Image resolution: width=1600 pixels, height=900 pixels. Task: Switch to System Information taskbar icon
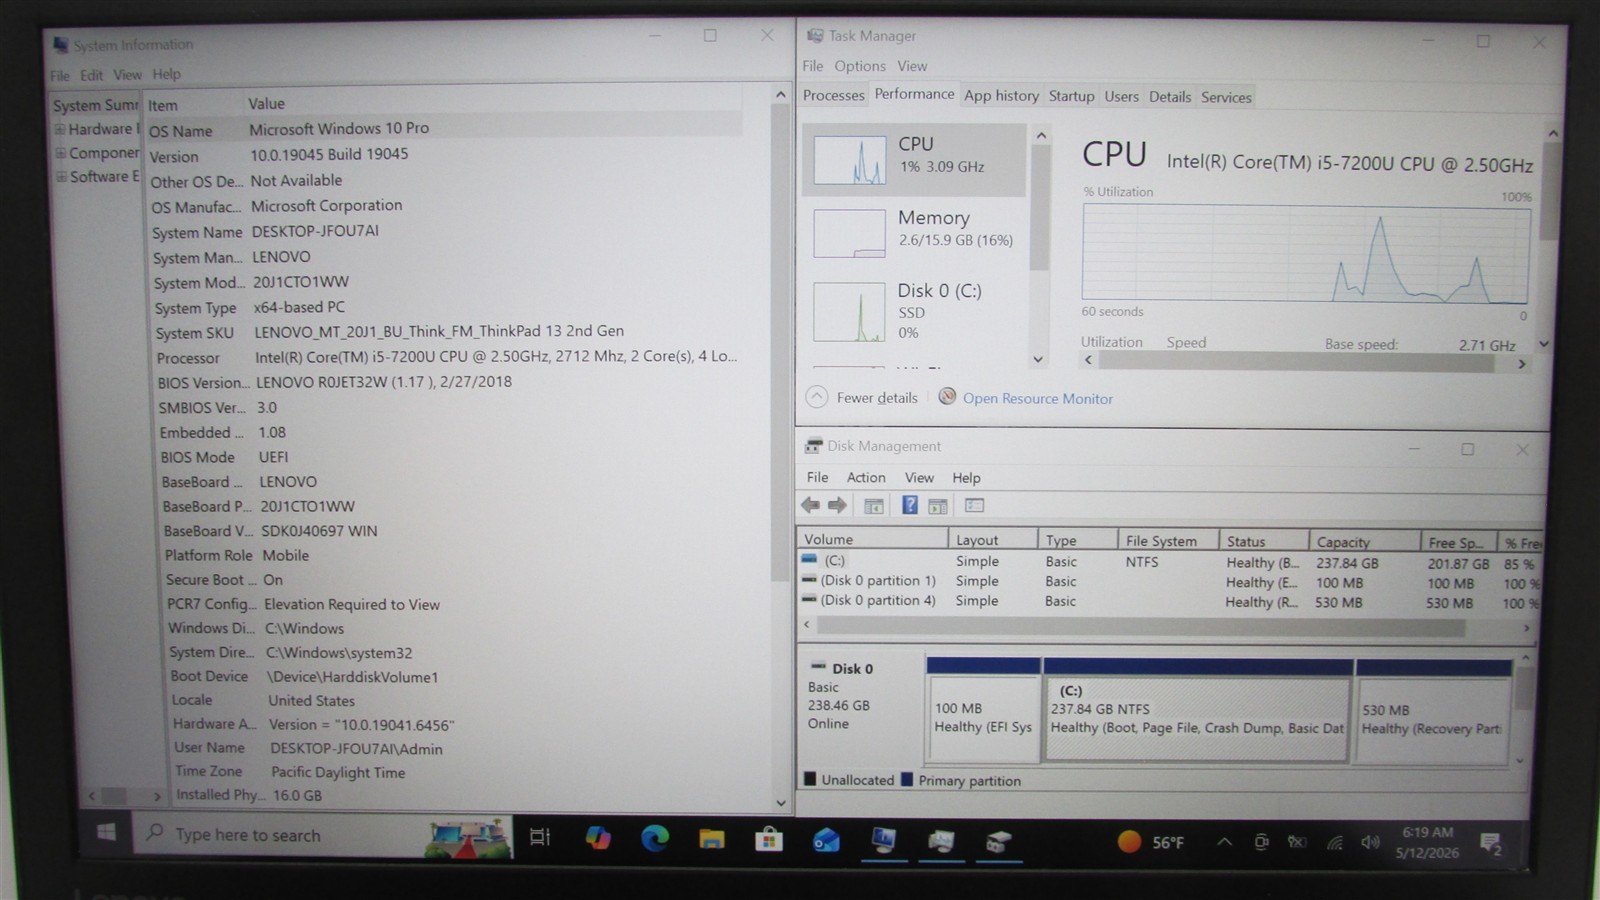(883, 840)
